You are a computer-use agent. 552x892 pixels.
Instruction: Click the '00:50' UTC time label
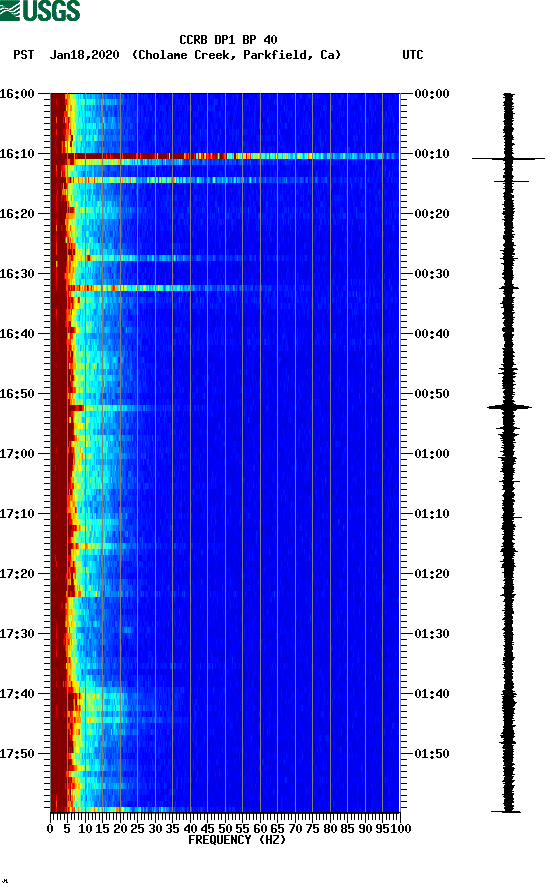point(432,394)
